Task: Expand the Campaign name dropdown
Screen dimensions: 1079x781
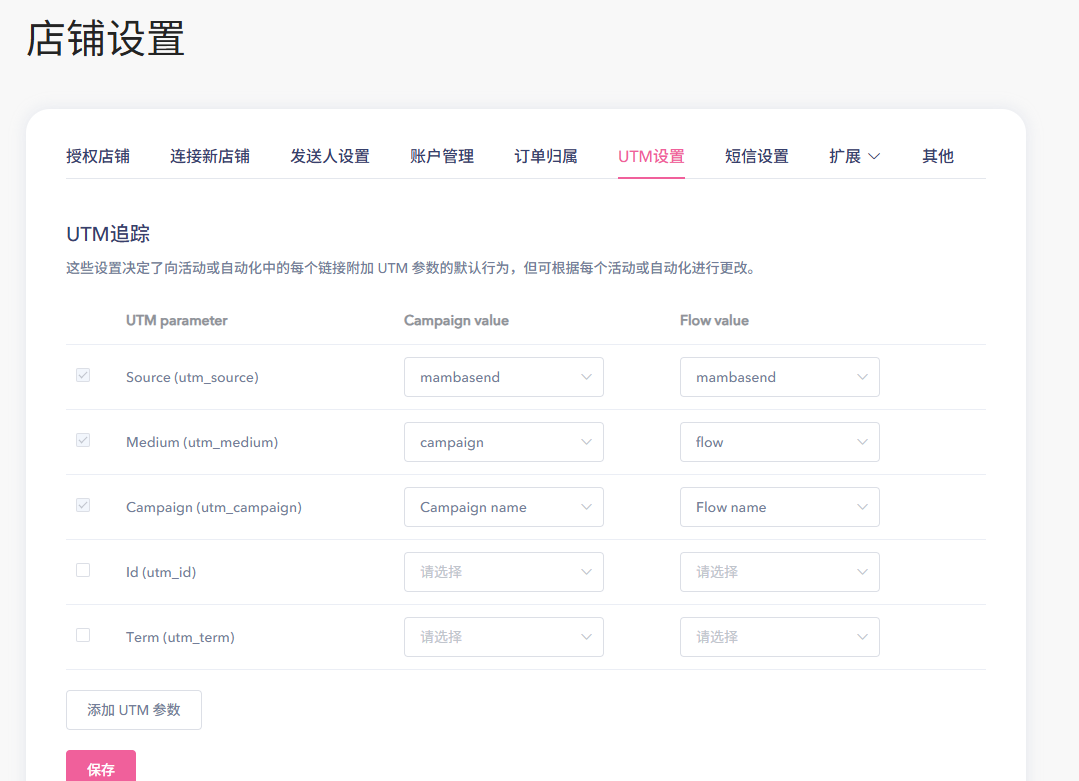Action: [x=503, y=507]
